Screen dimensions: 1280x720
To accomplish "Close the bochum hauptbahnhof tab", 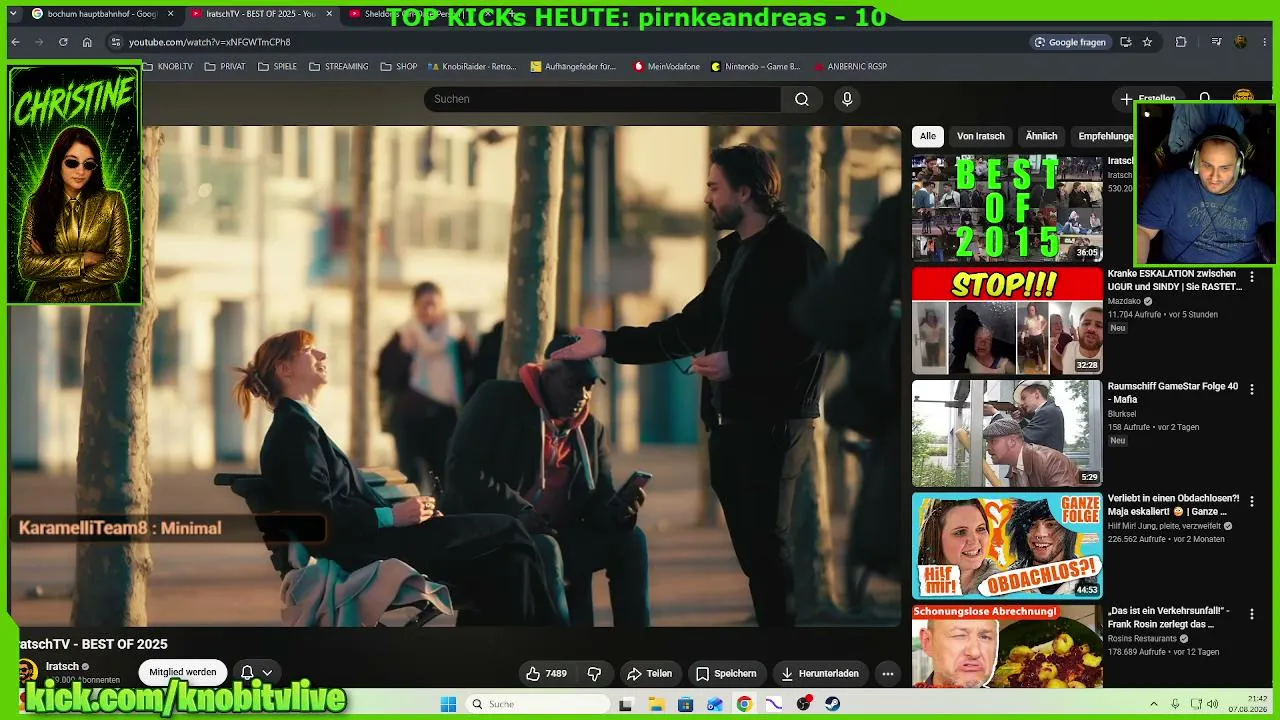I will [170, 14].
